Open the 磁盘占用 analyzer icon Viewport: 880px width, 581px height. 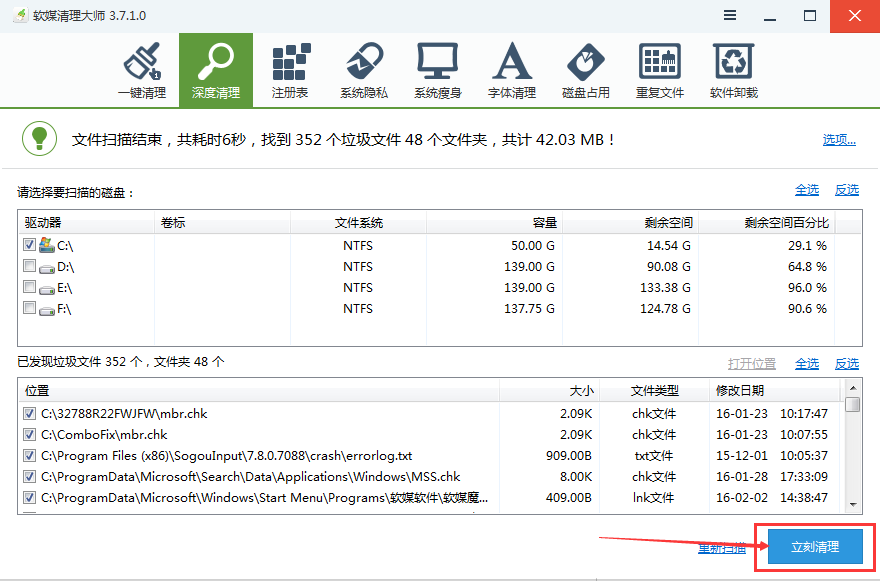click(x=586, y=68)
